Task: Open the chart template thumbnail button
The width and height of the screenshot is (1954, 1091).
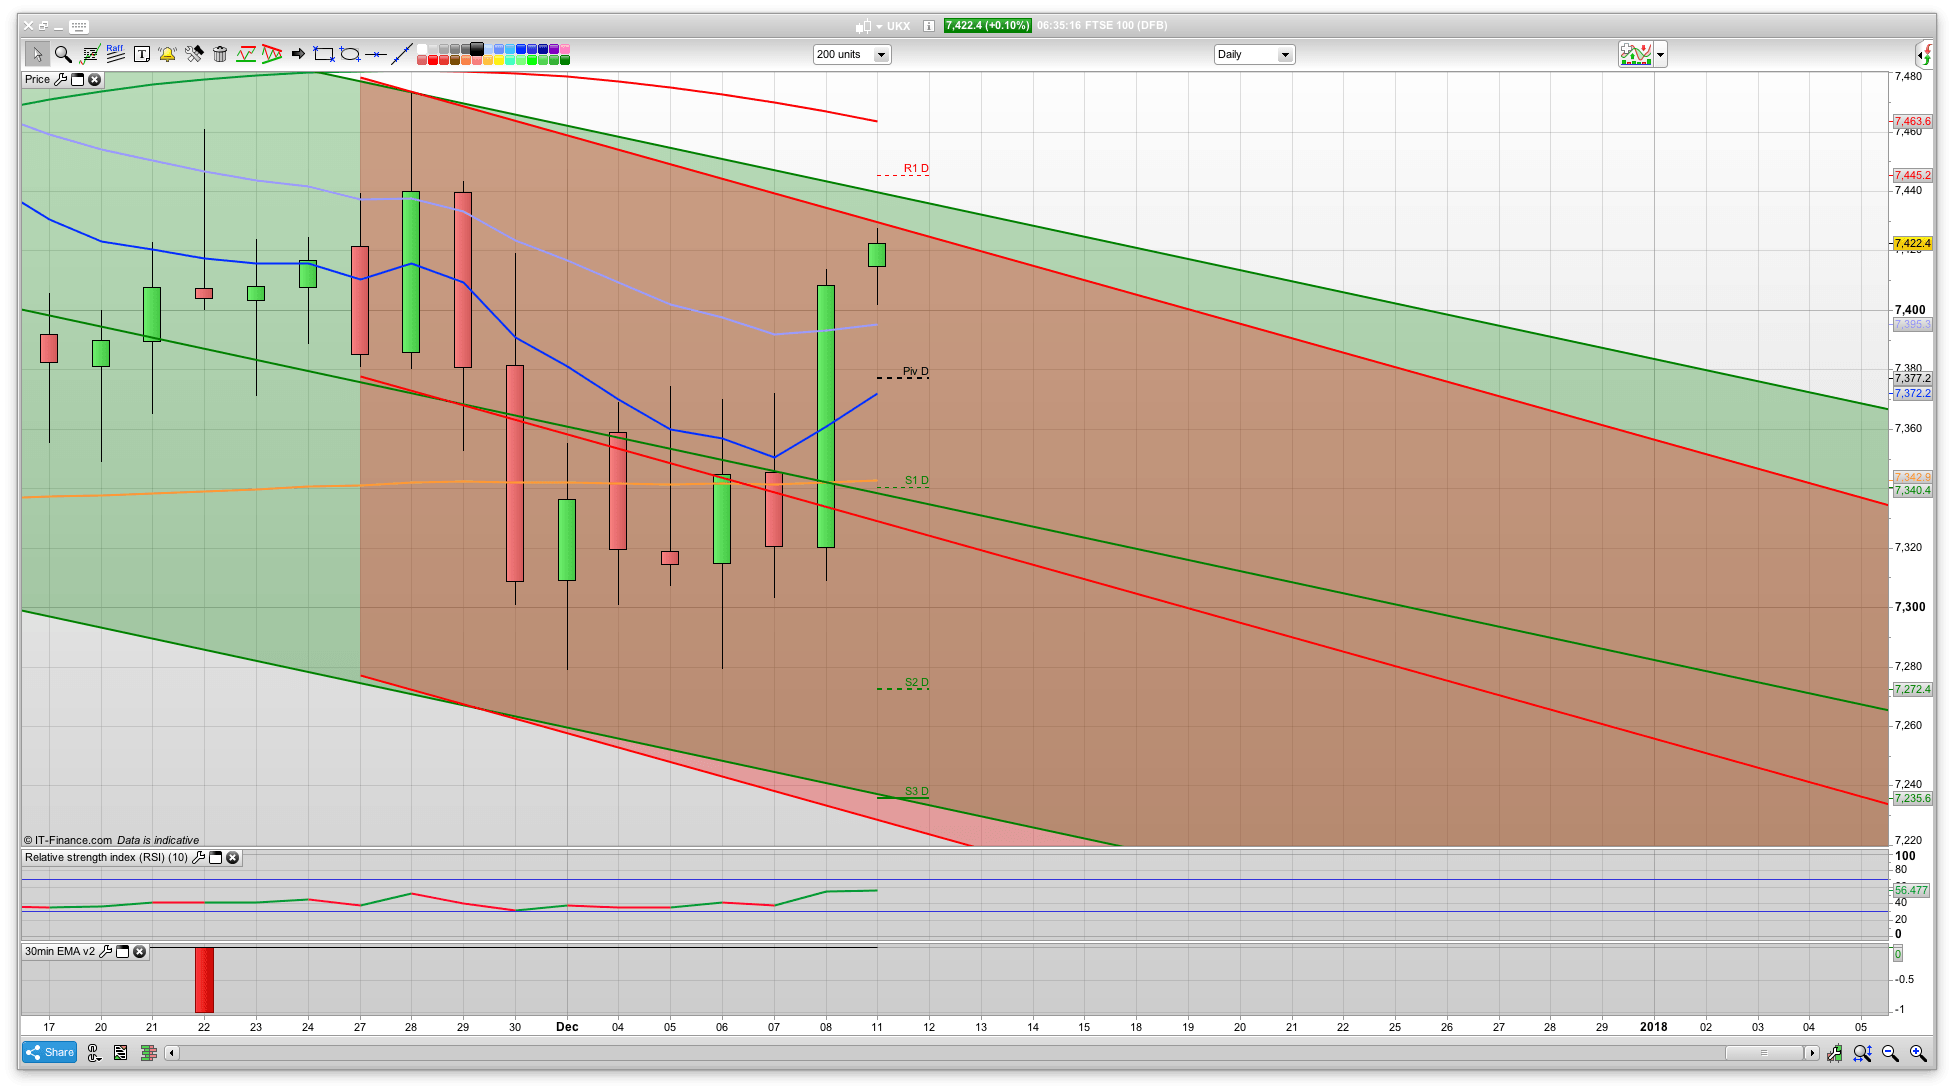Action: [1636, 55]
